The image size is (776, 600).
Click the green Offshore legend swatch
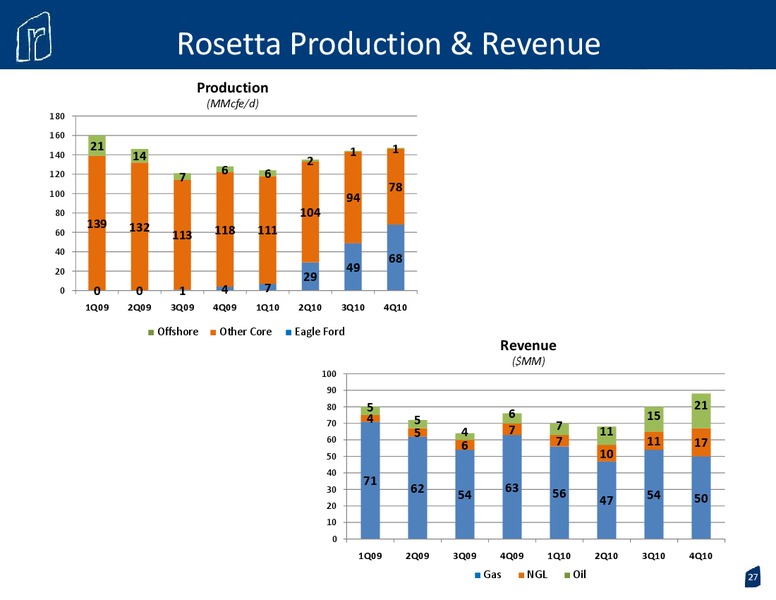[x=151, y=332]
